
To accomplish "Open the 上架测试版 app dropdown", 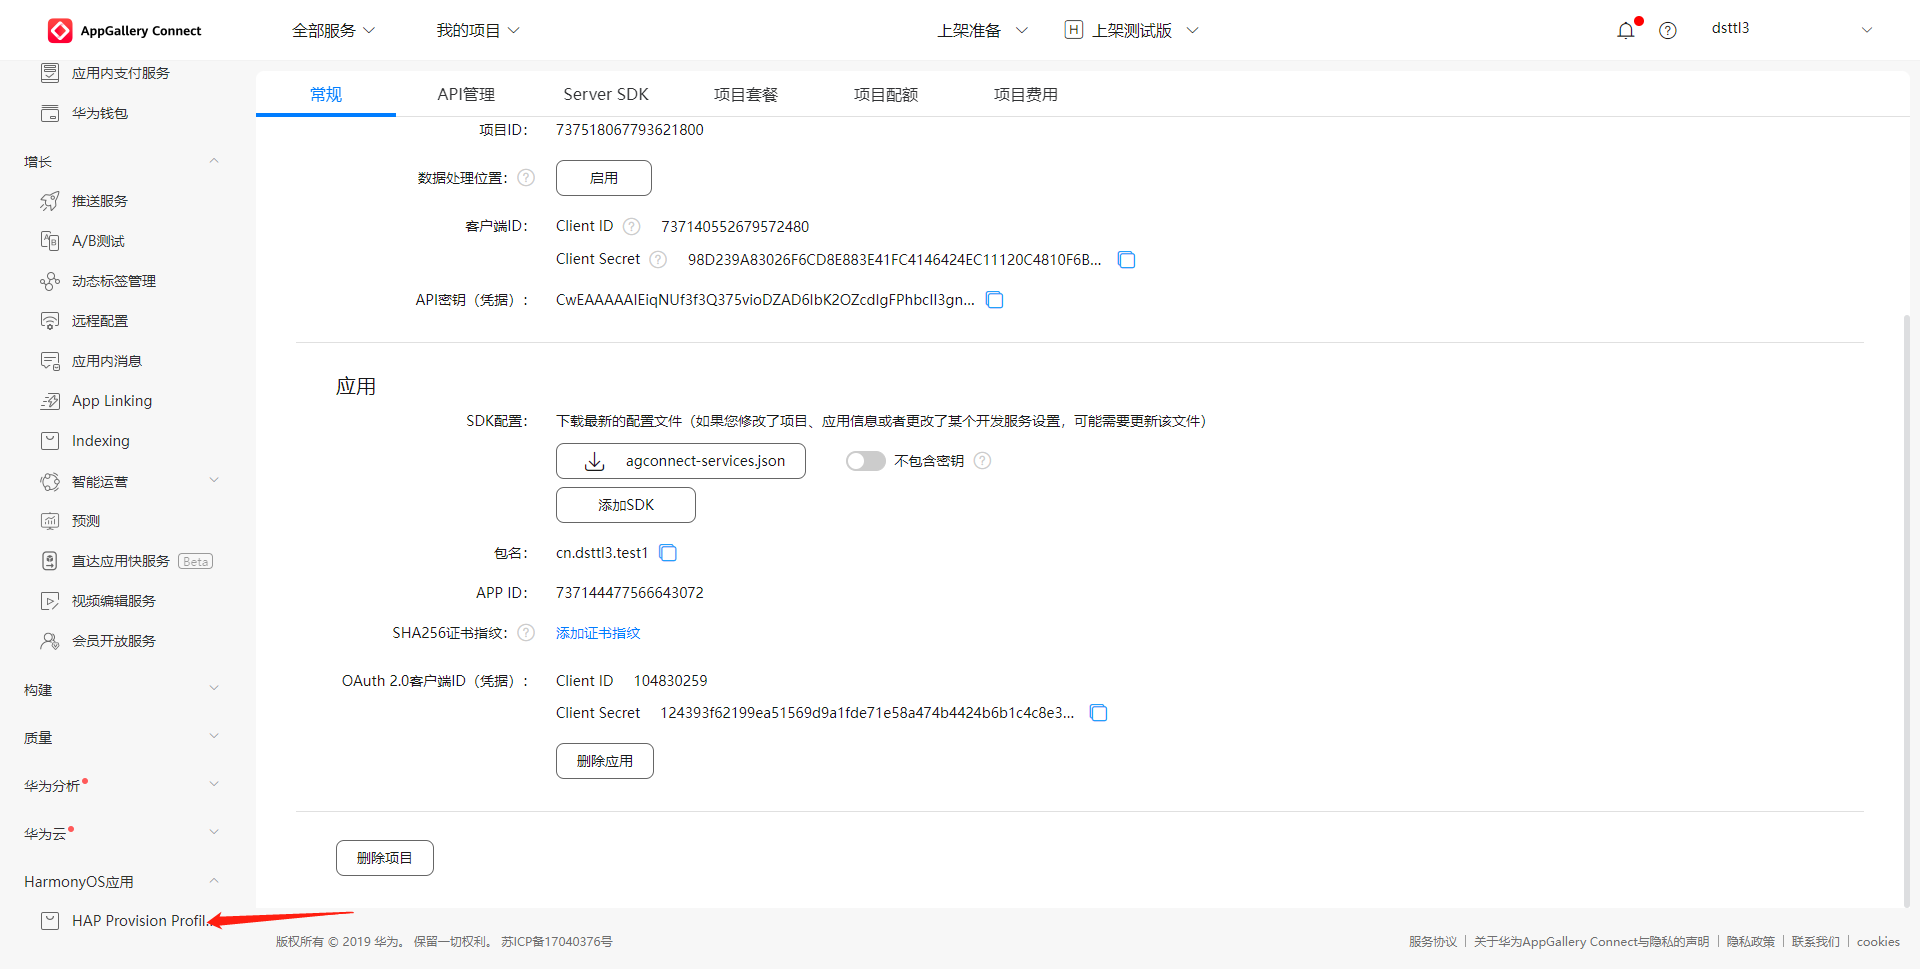I will (1132, 31).
